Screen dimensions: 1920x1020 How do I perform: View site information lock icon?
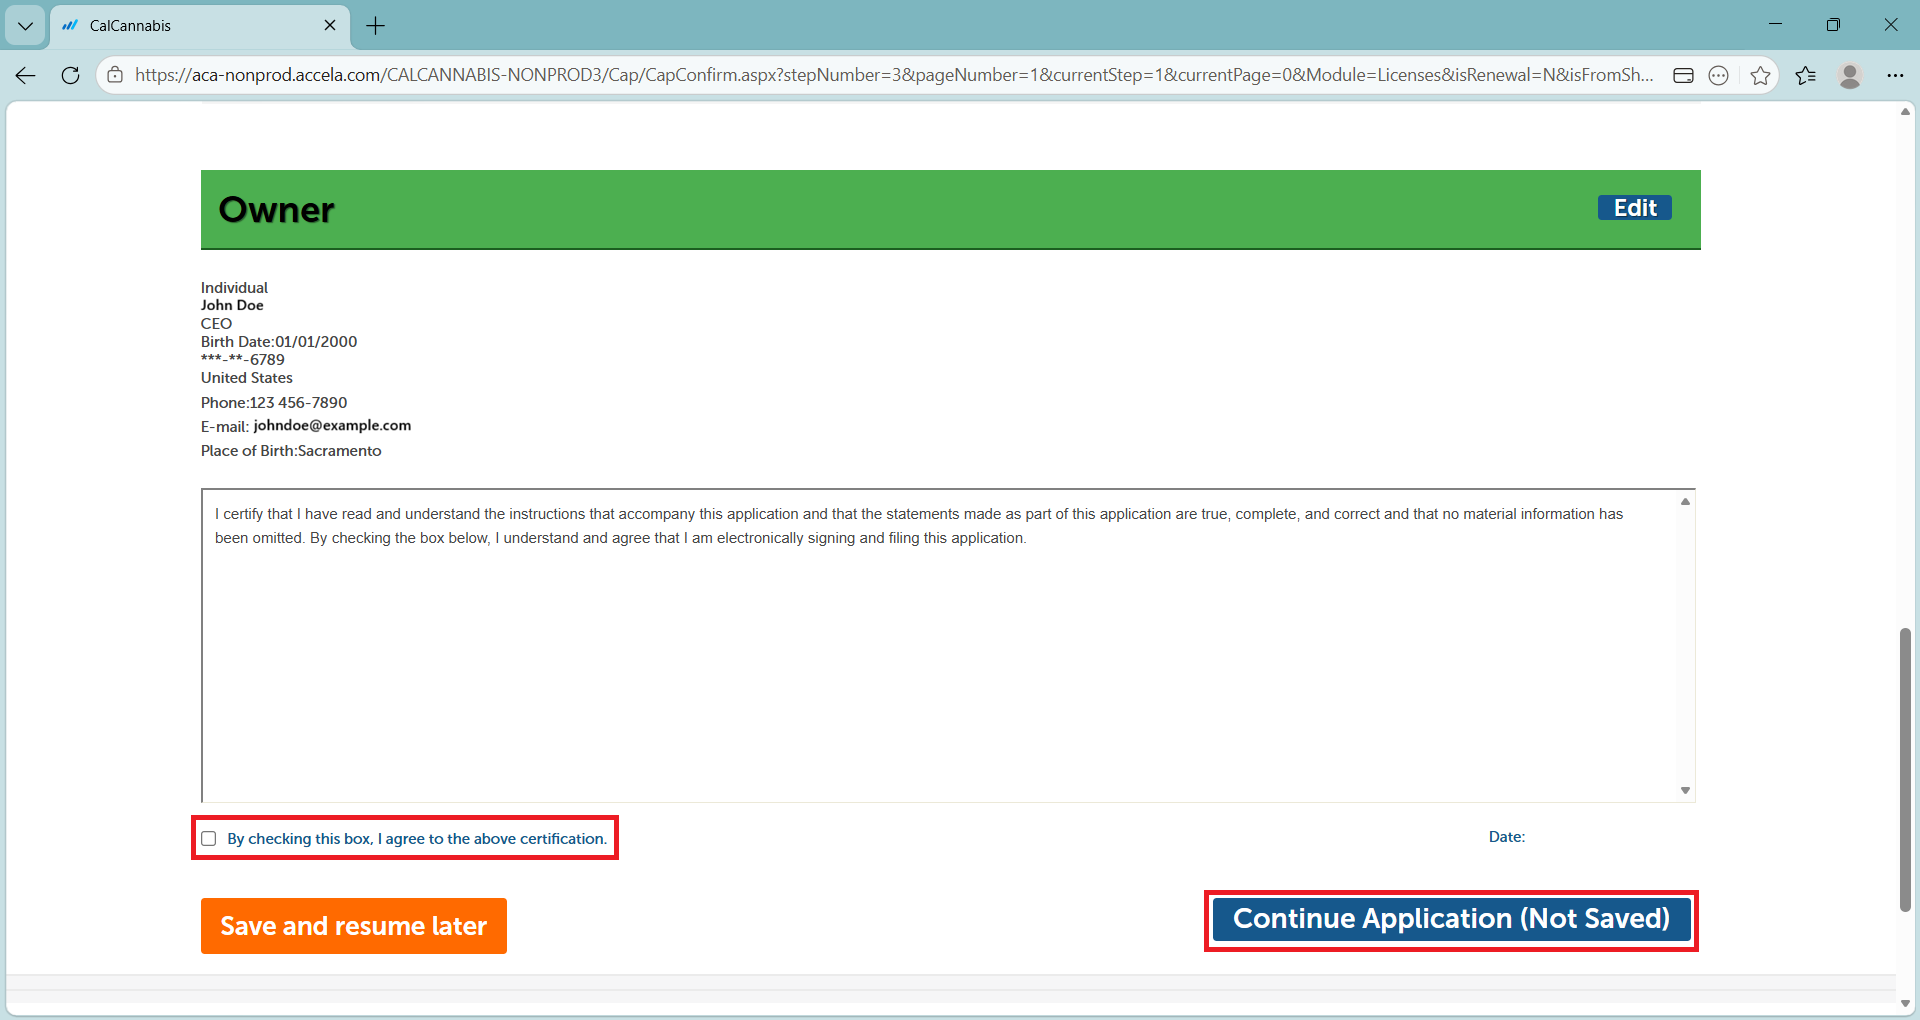[115, 75]
